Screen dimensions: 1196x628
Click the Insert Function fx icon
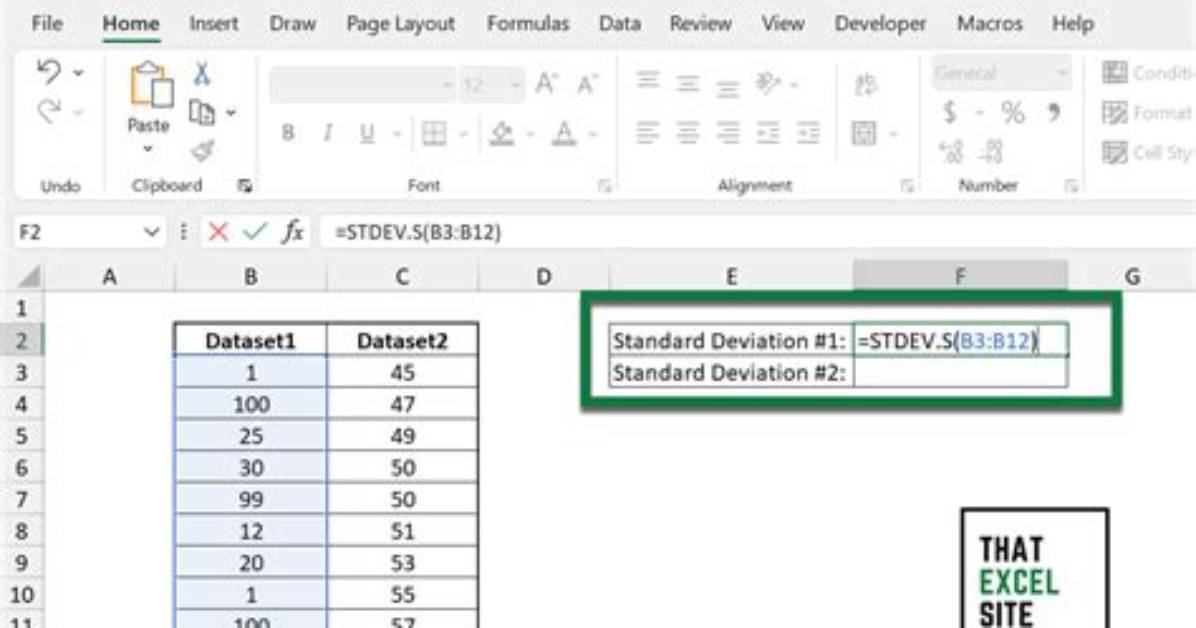tap(293, 232)
